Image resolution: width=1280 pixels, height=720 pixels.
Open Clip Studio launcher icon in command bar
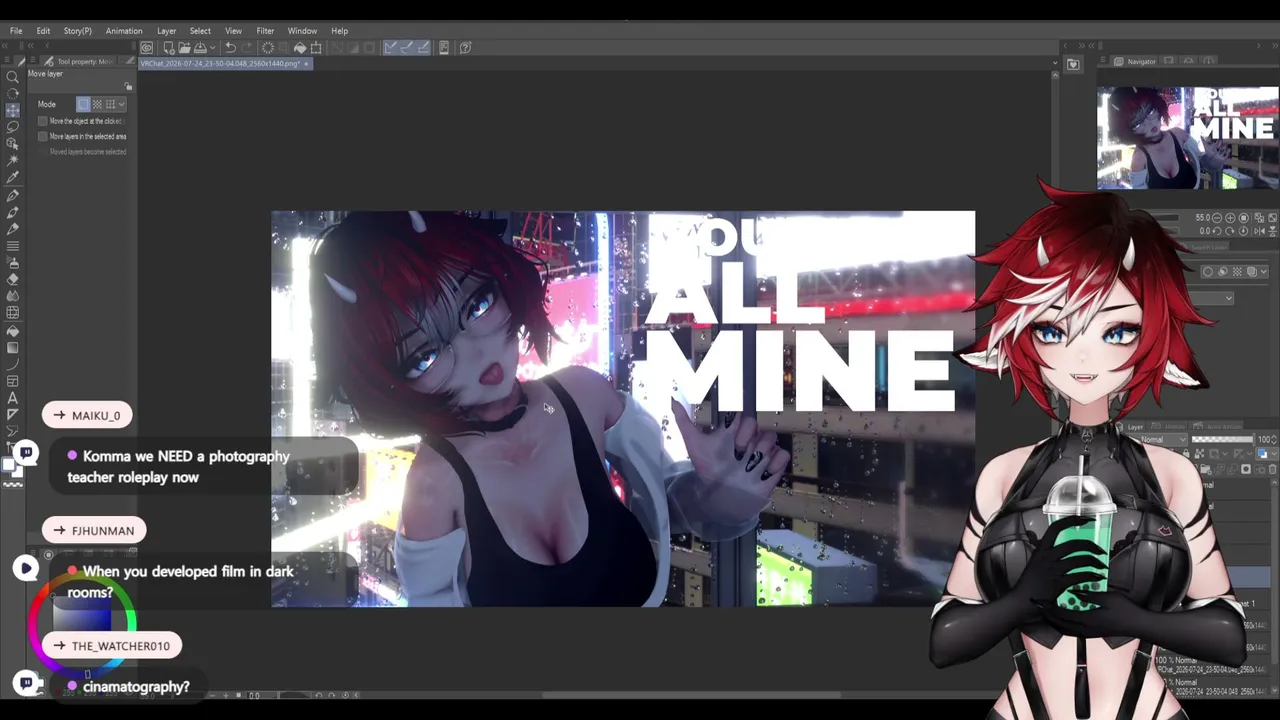(147, 47)
